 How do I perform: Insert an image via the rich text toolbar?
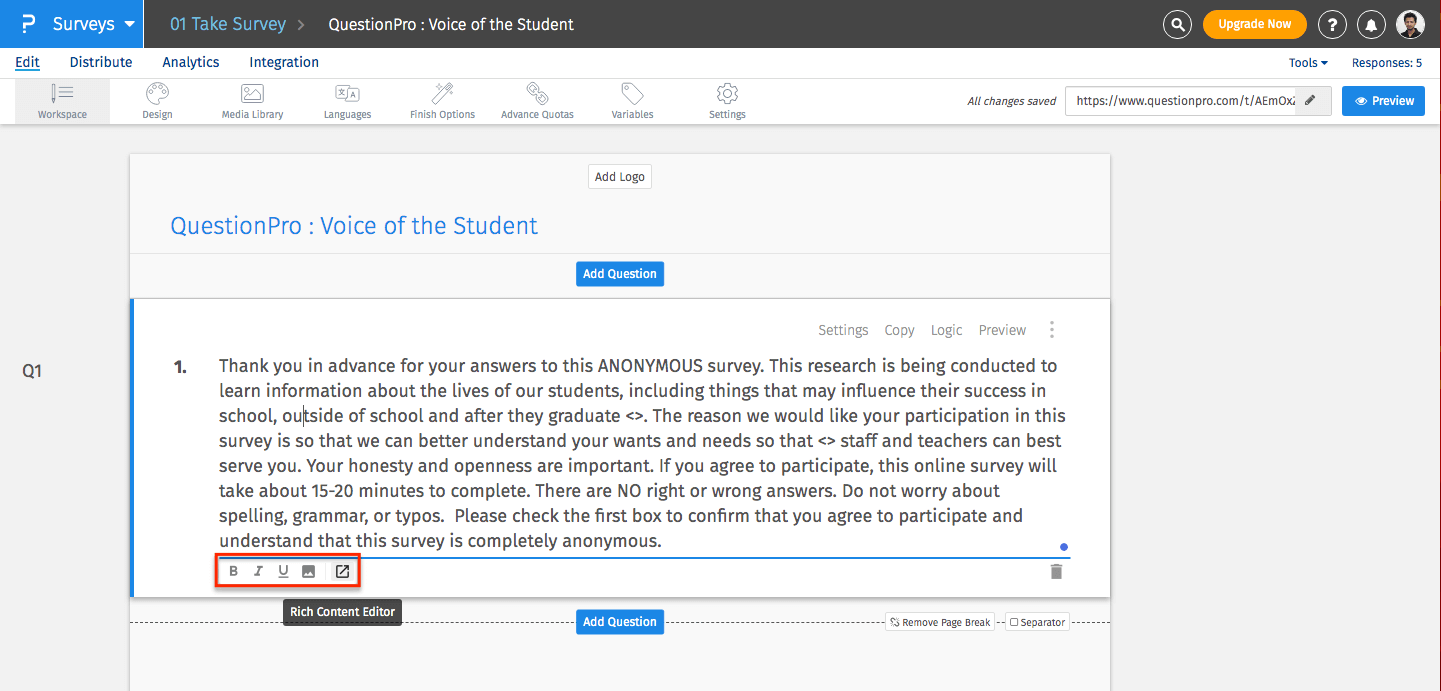pos(308,570)
